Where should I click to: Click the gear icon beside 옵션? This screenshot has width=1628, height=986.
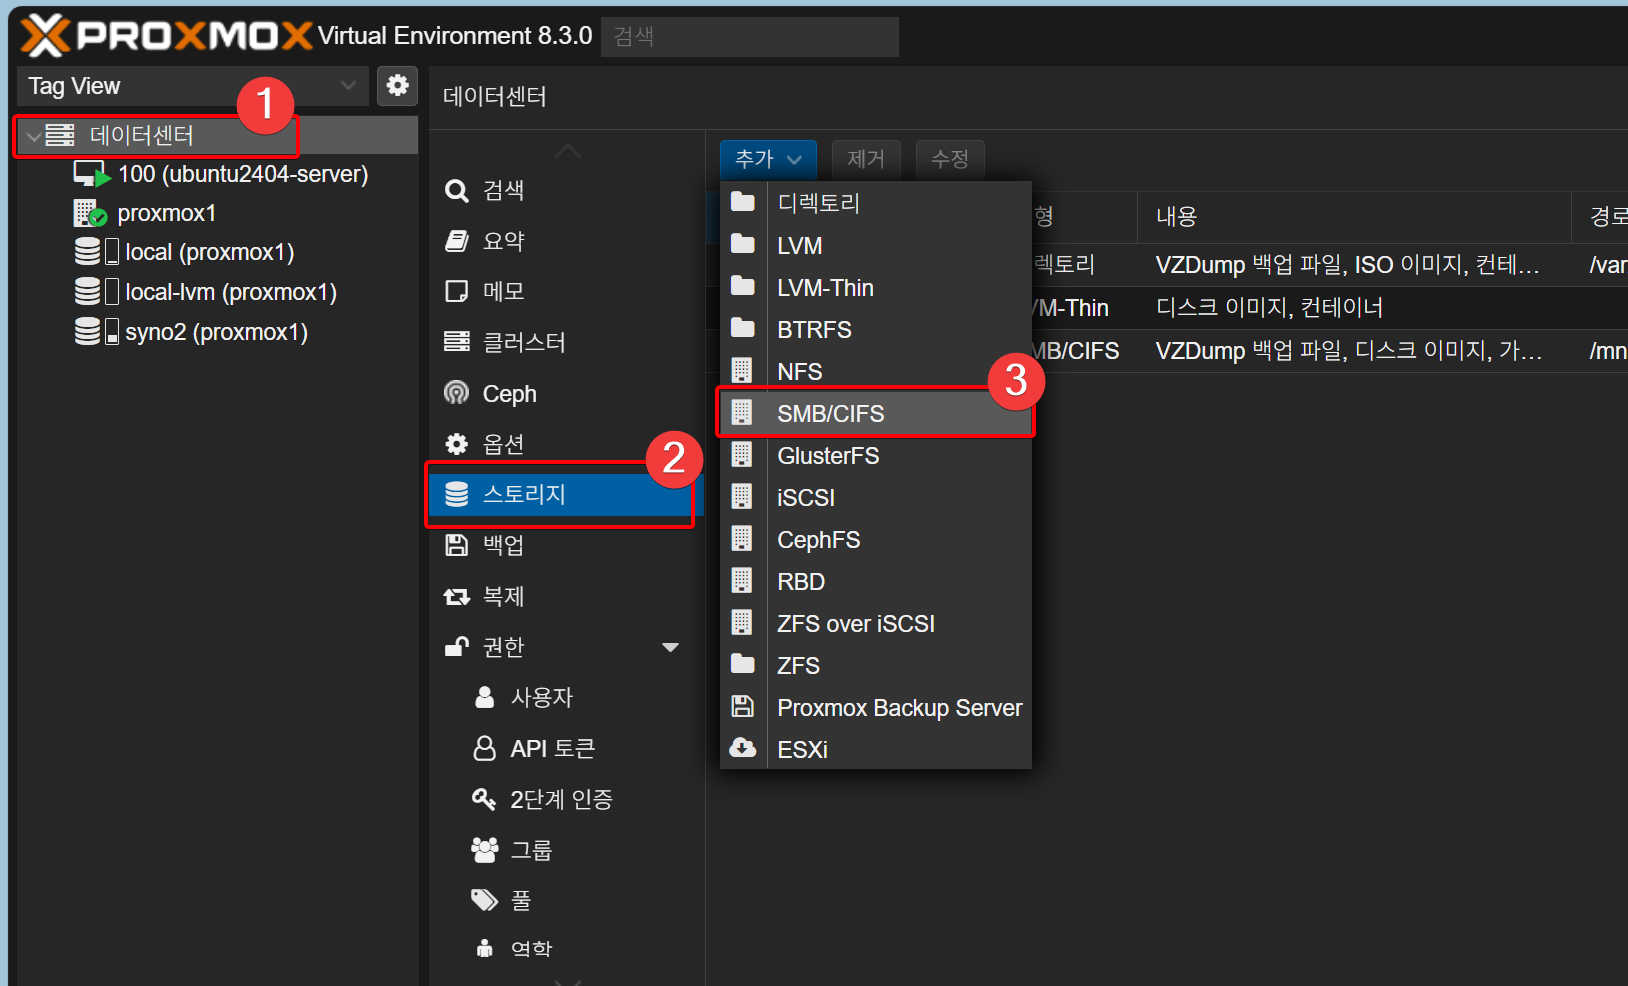[457, 444]
